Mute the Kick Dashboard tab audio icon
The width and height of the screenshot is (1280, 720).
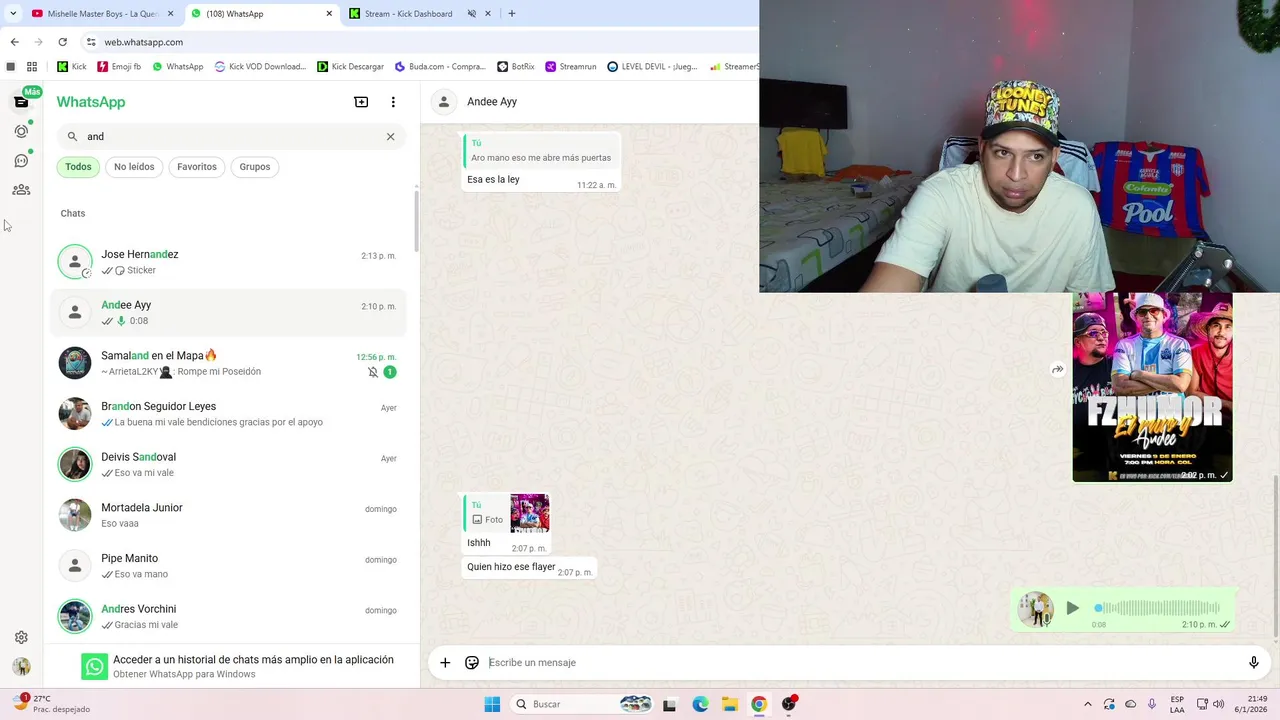(472, 14)
